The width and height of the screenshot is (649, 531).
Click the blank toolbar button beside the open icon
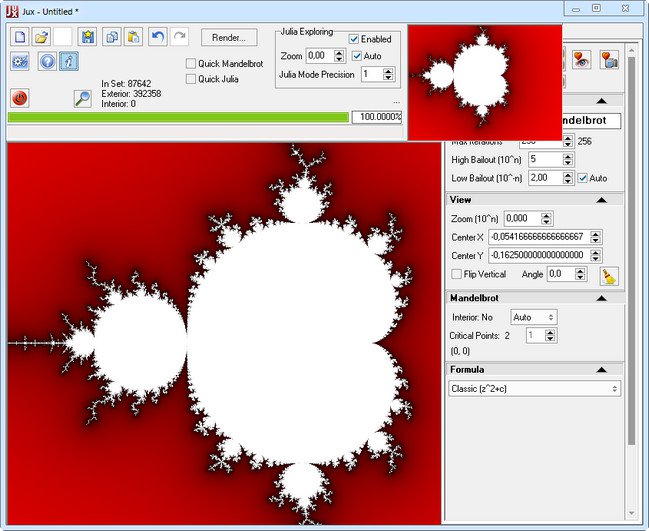coord(63,37)
